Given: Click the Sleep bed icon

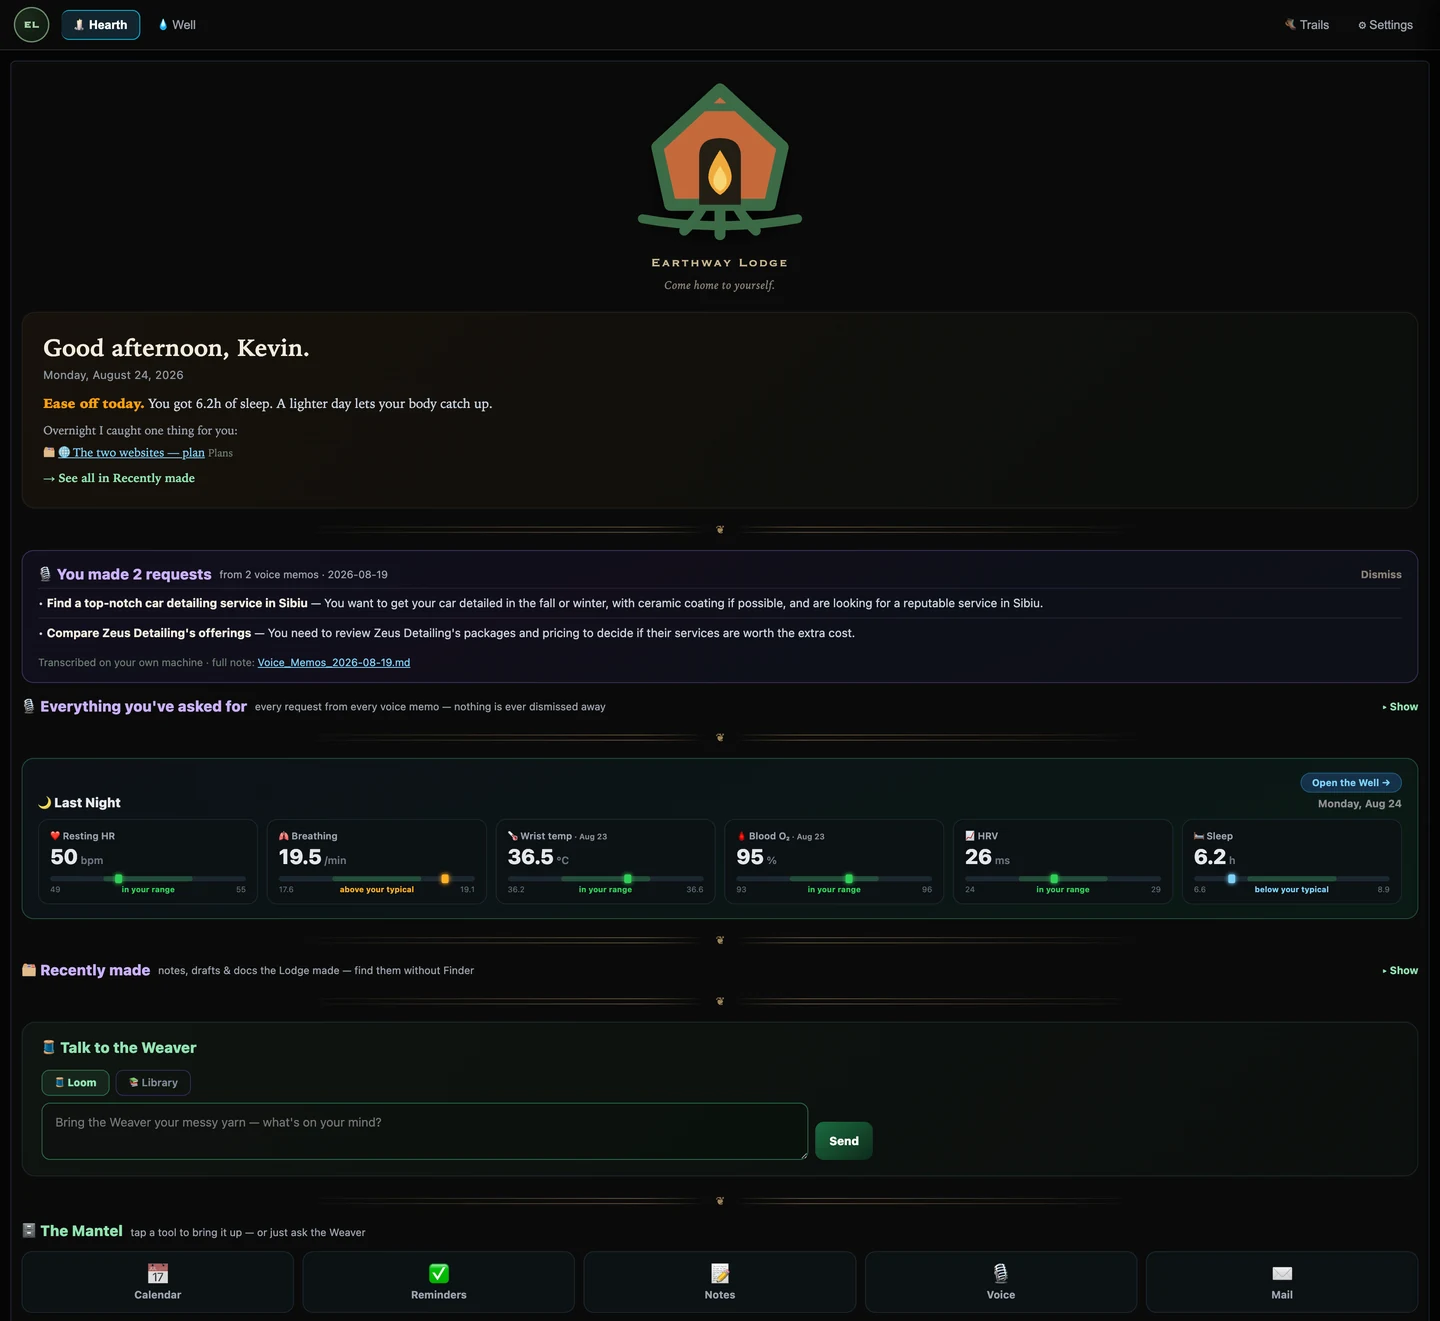Looking at the screenshot, I should click(x=1199, y=836).
